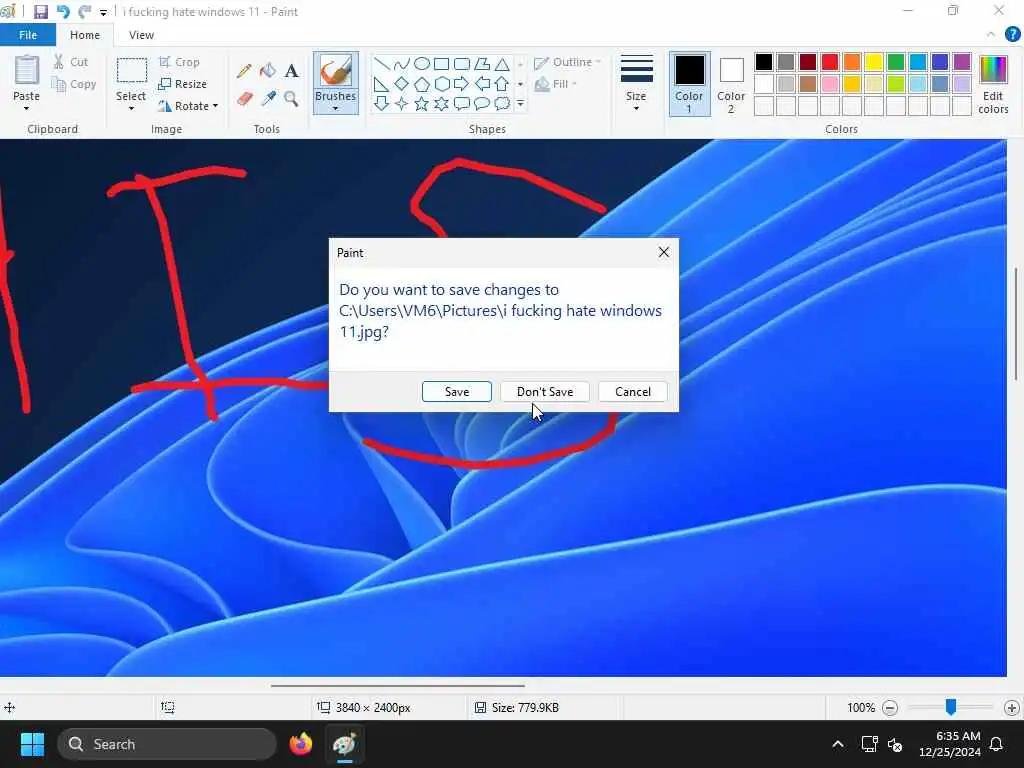Open the Rotate dropdown
1024x768 pixels.
click(x=188, y=106)
